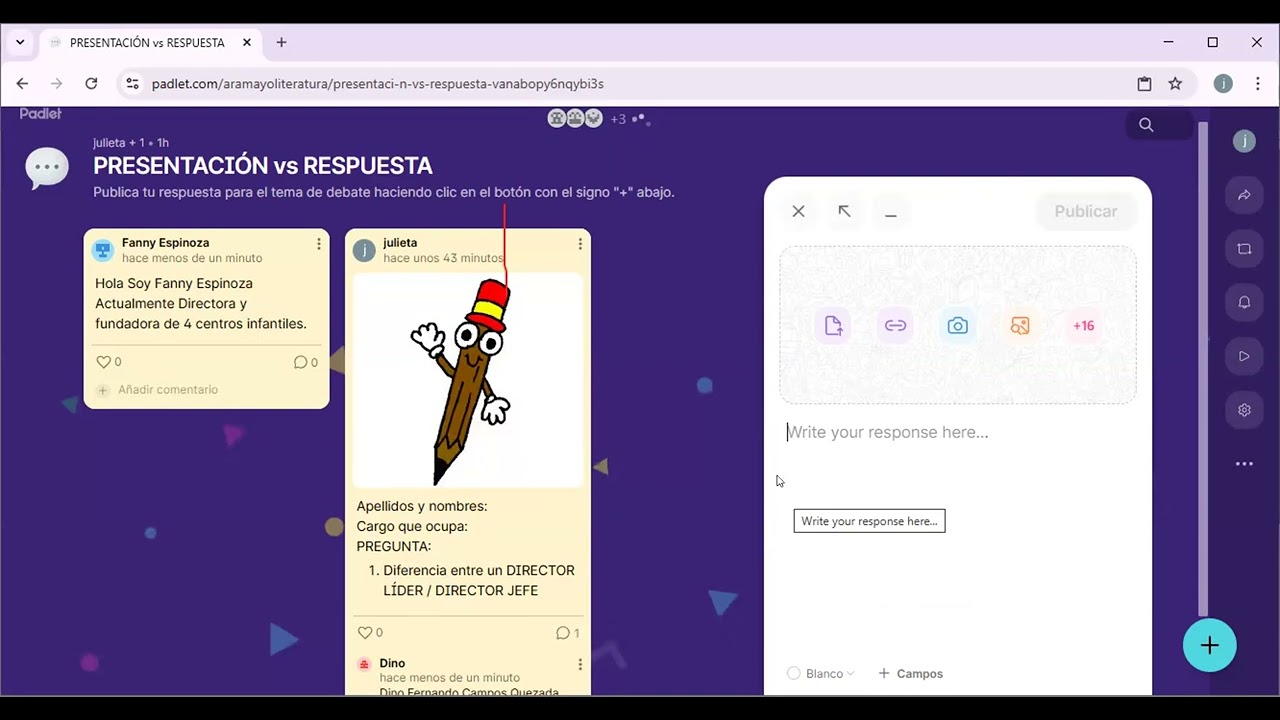Start the slideshow play icon
The image size is (1280, 720).
click(x=1244, y=356)
